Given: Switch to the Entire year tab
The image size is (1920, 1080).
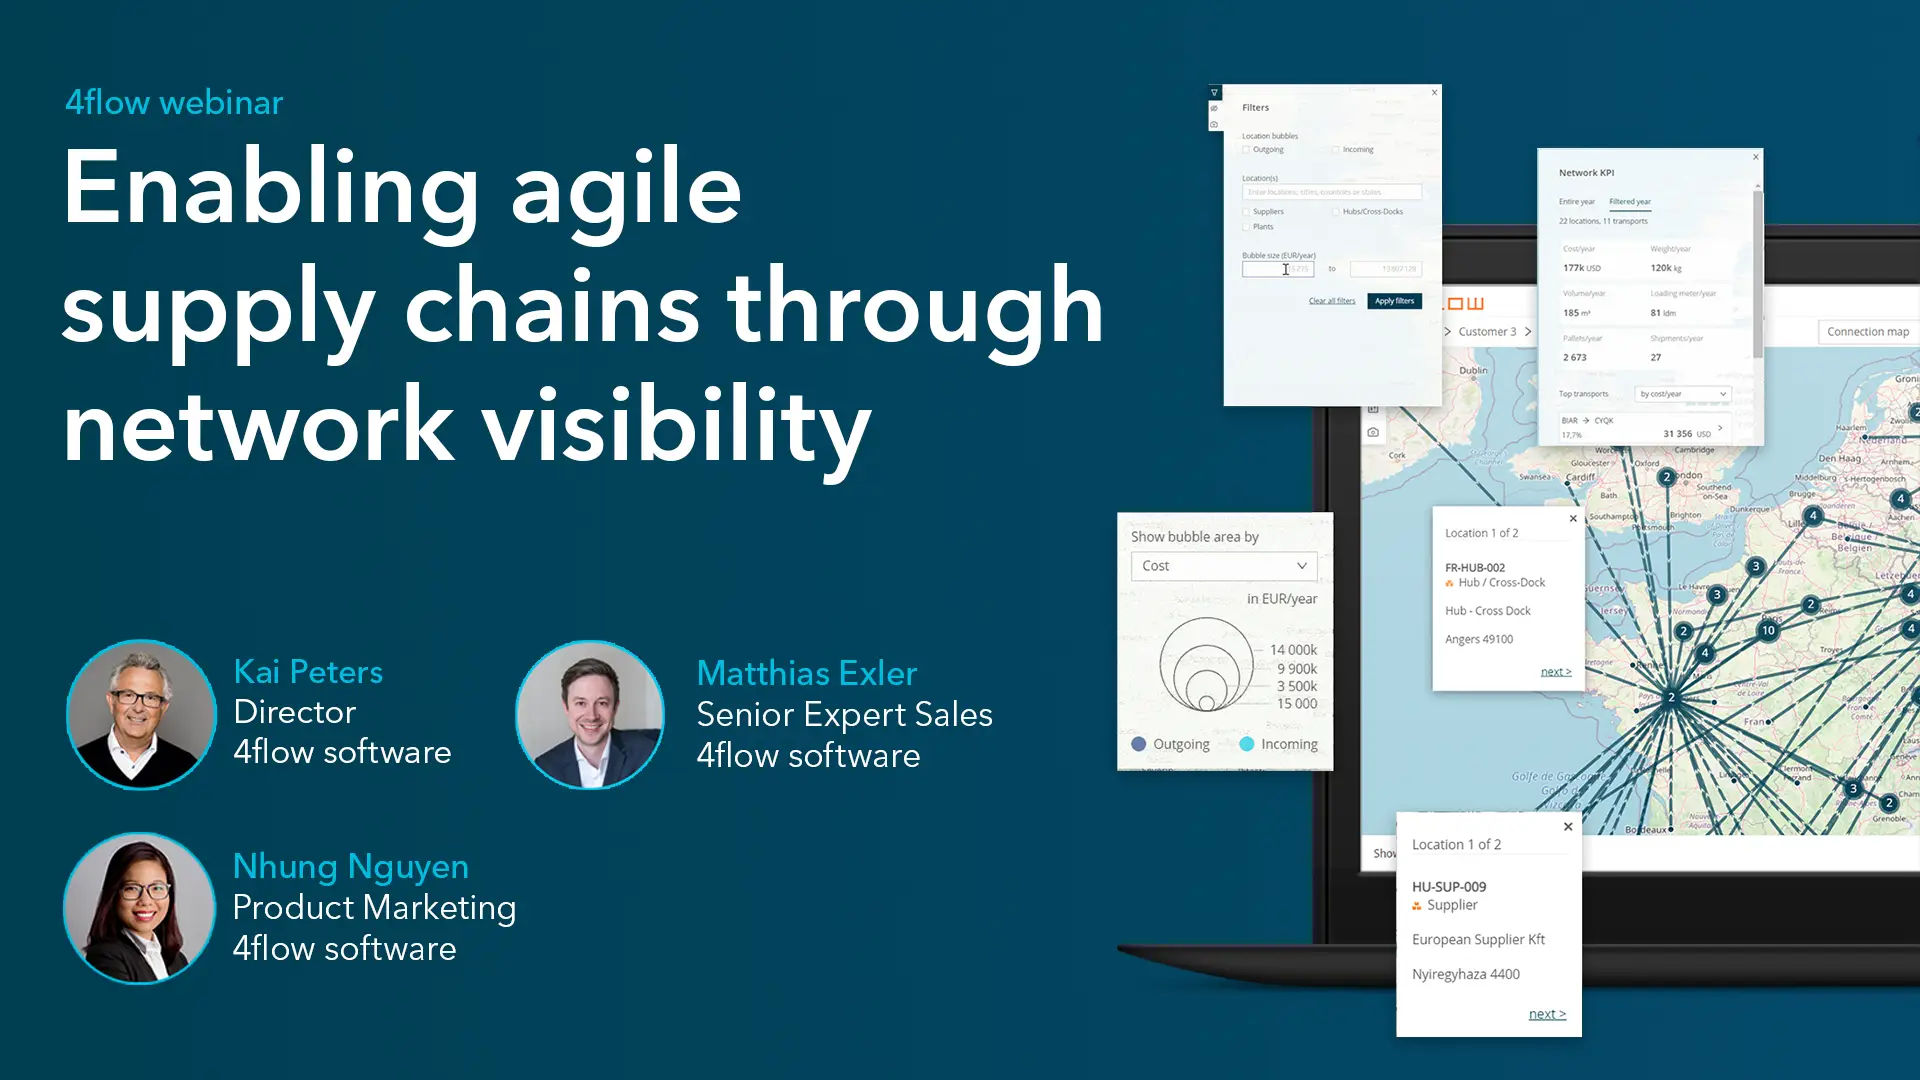Looking at the screenshot, I should 1576,202.
